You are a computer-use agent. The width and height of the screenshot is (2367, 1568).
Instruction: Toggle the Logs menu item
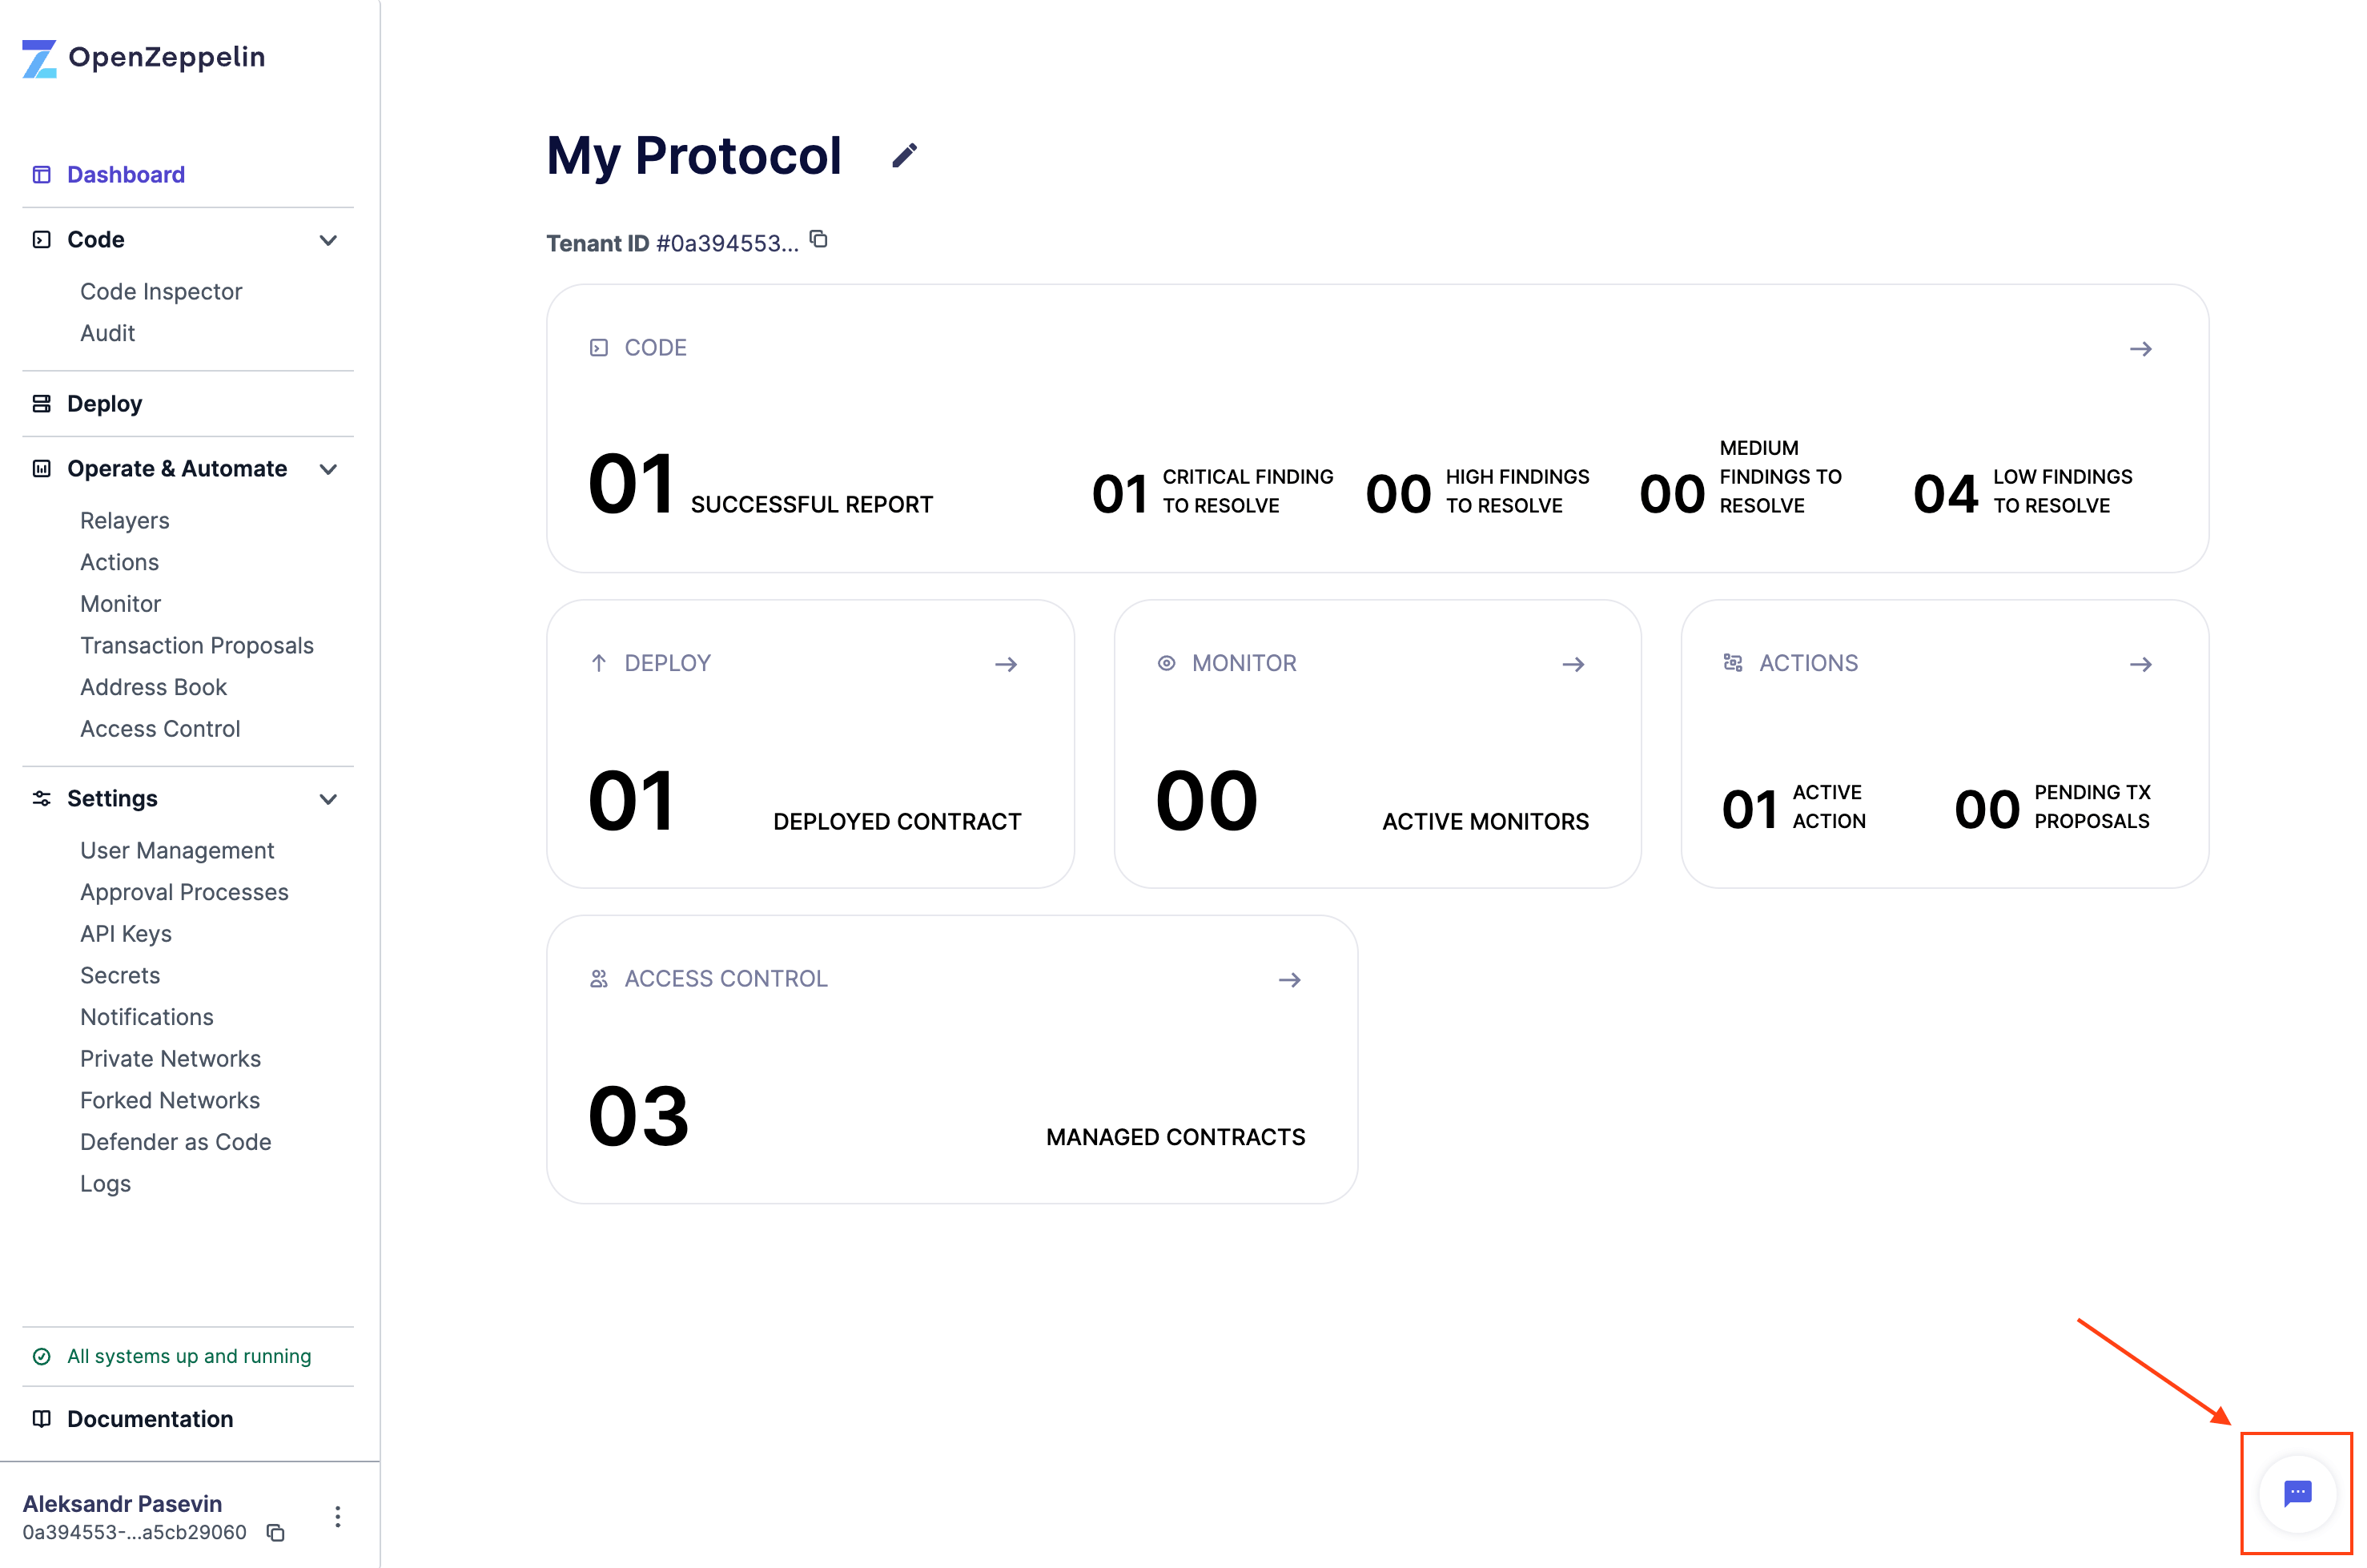(x=105, y=1183)
